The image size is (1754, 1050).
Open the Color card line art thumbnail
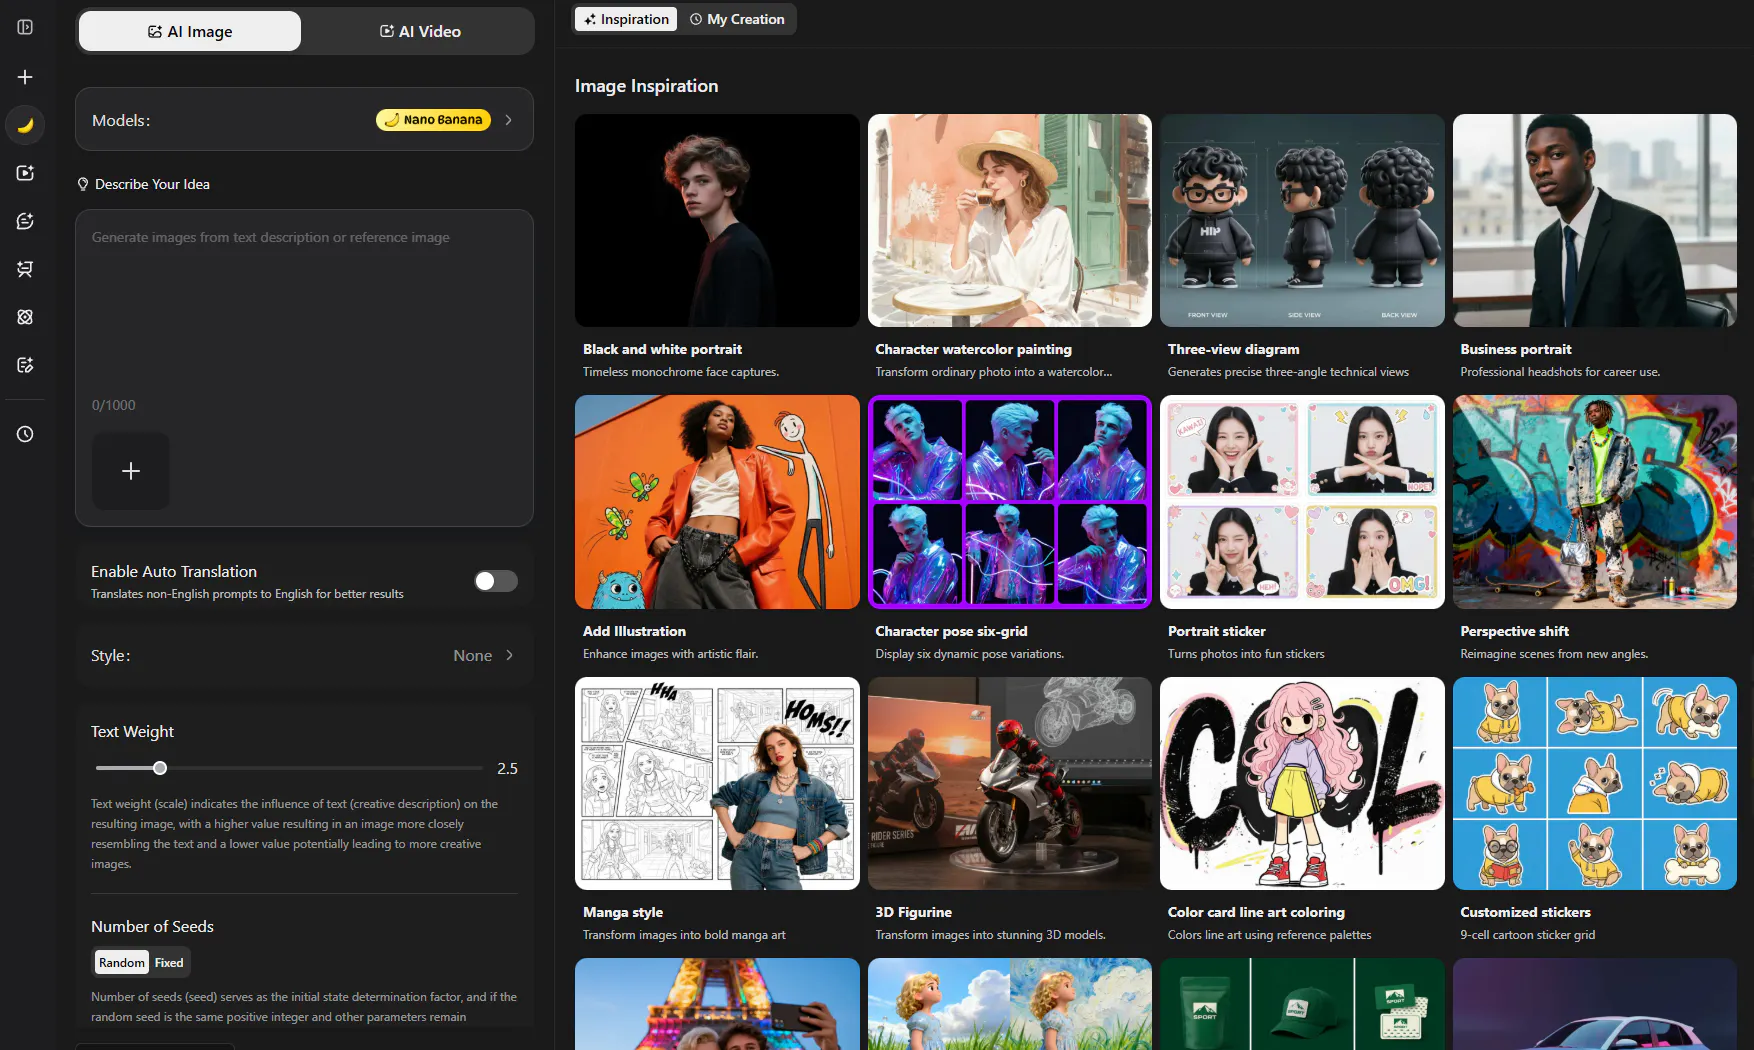(1302, 783)
